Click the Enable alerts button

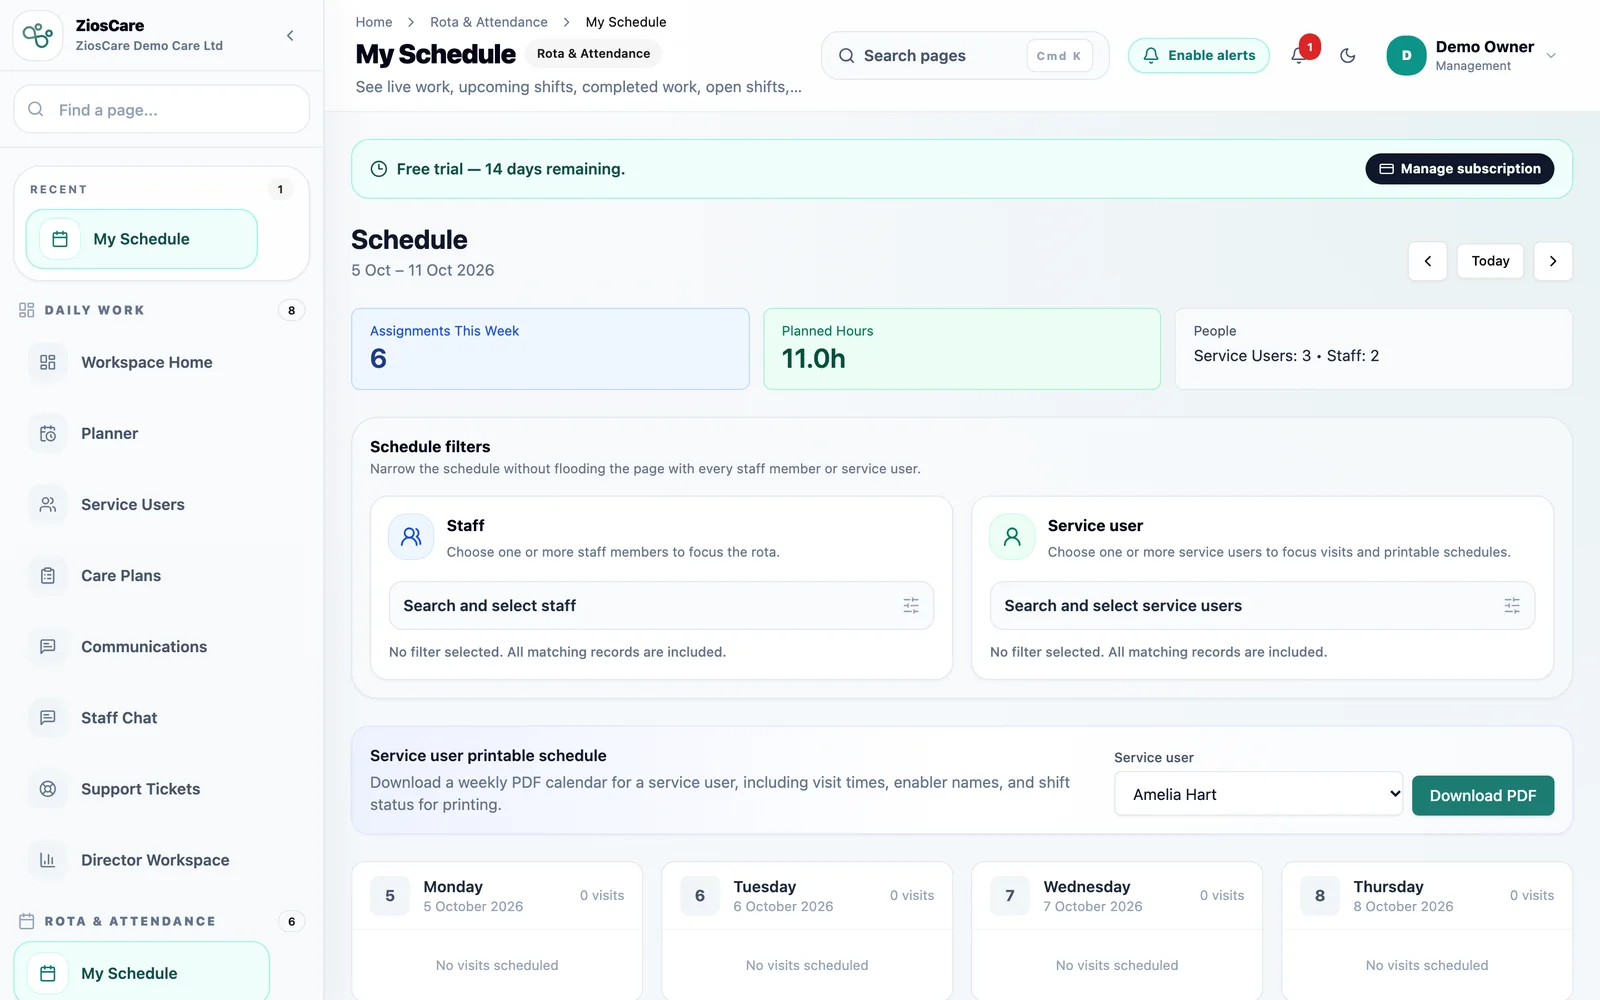pyautogui.click(x=1199, y=56)
